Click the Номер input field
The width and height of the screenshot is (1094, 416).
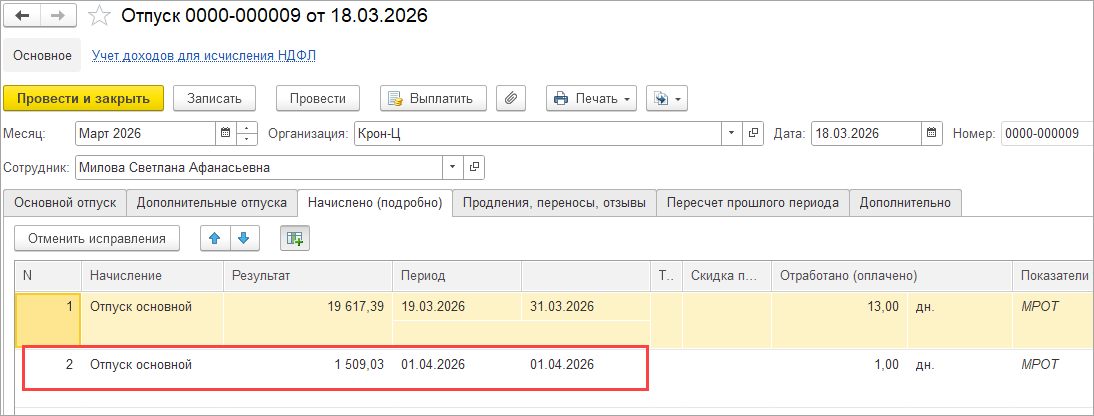1045,133
